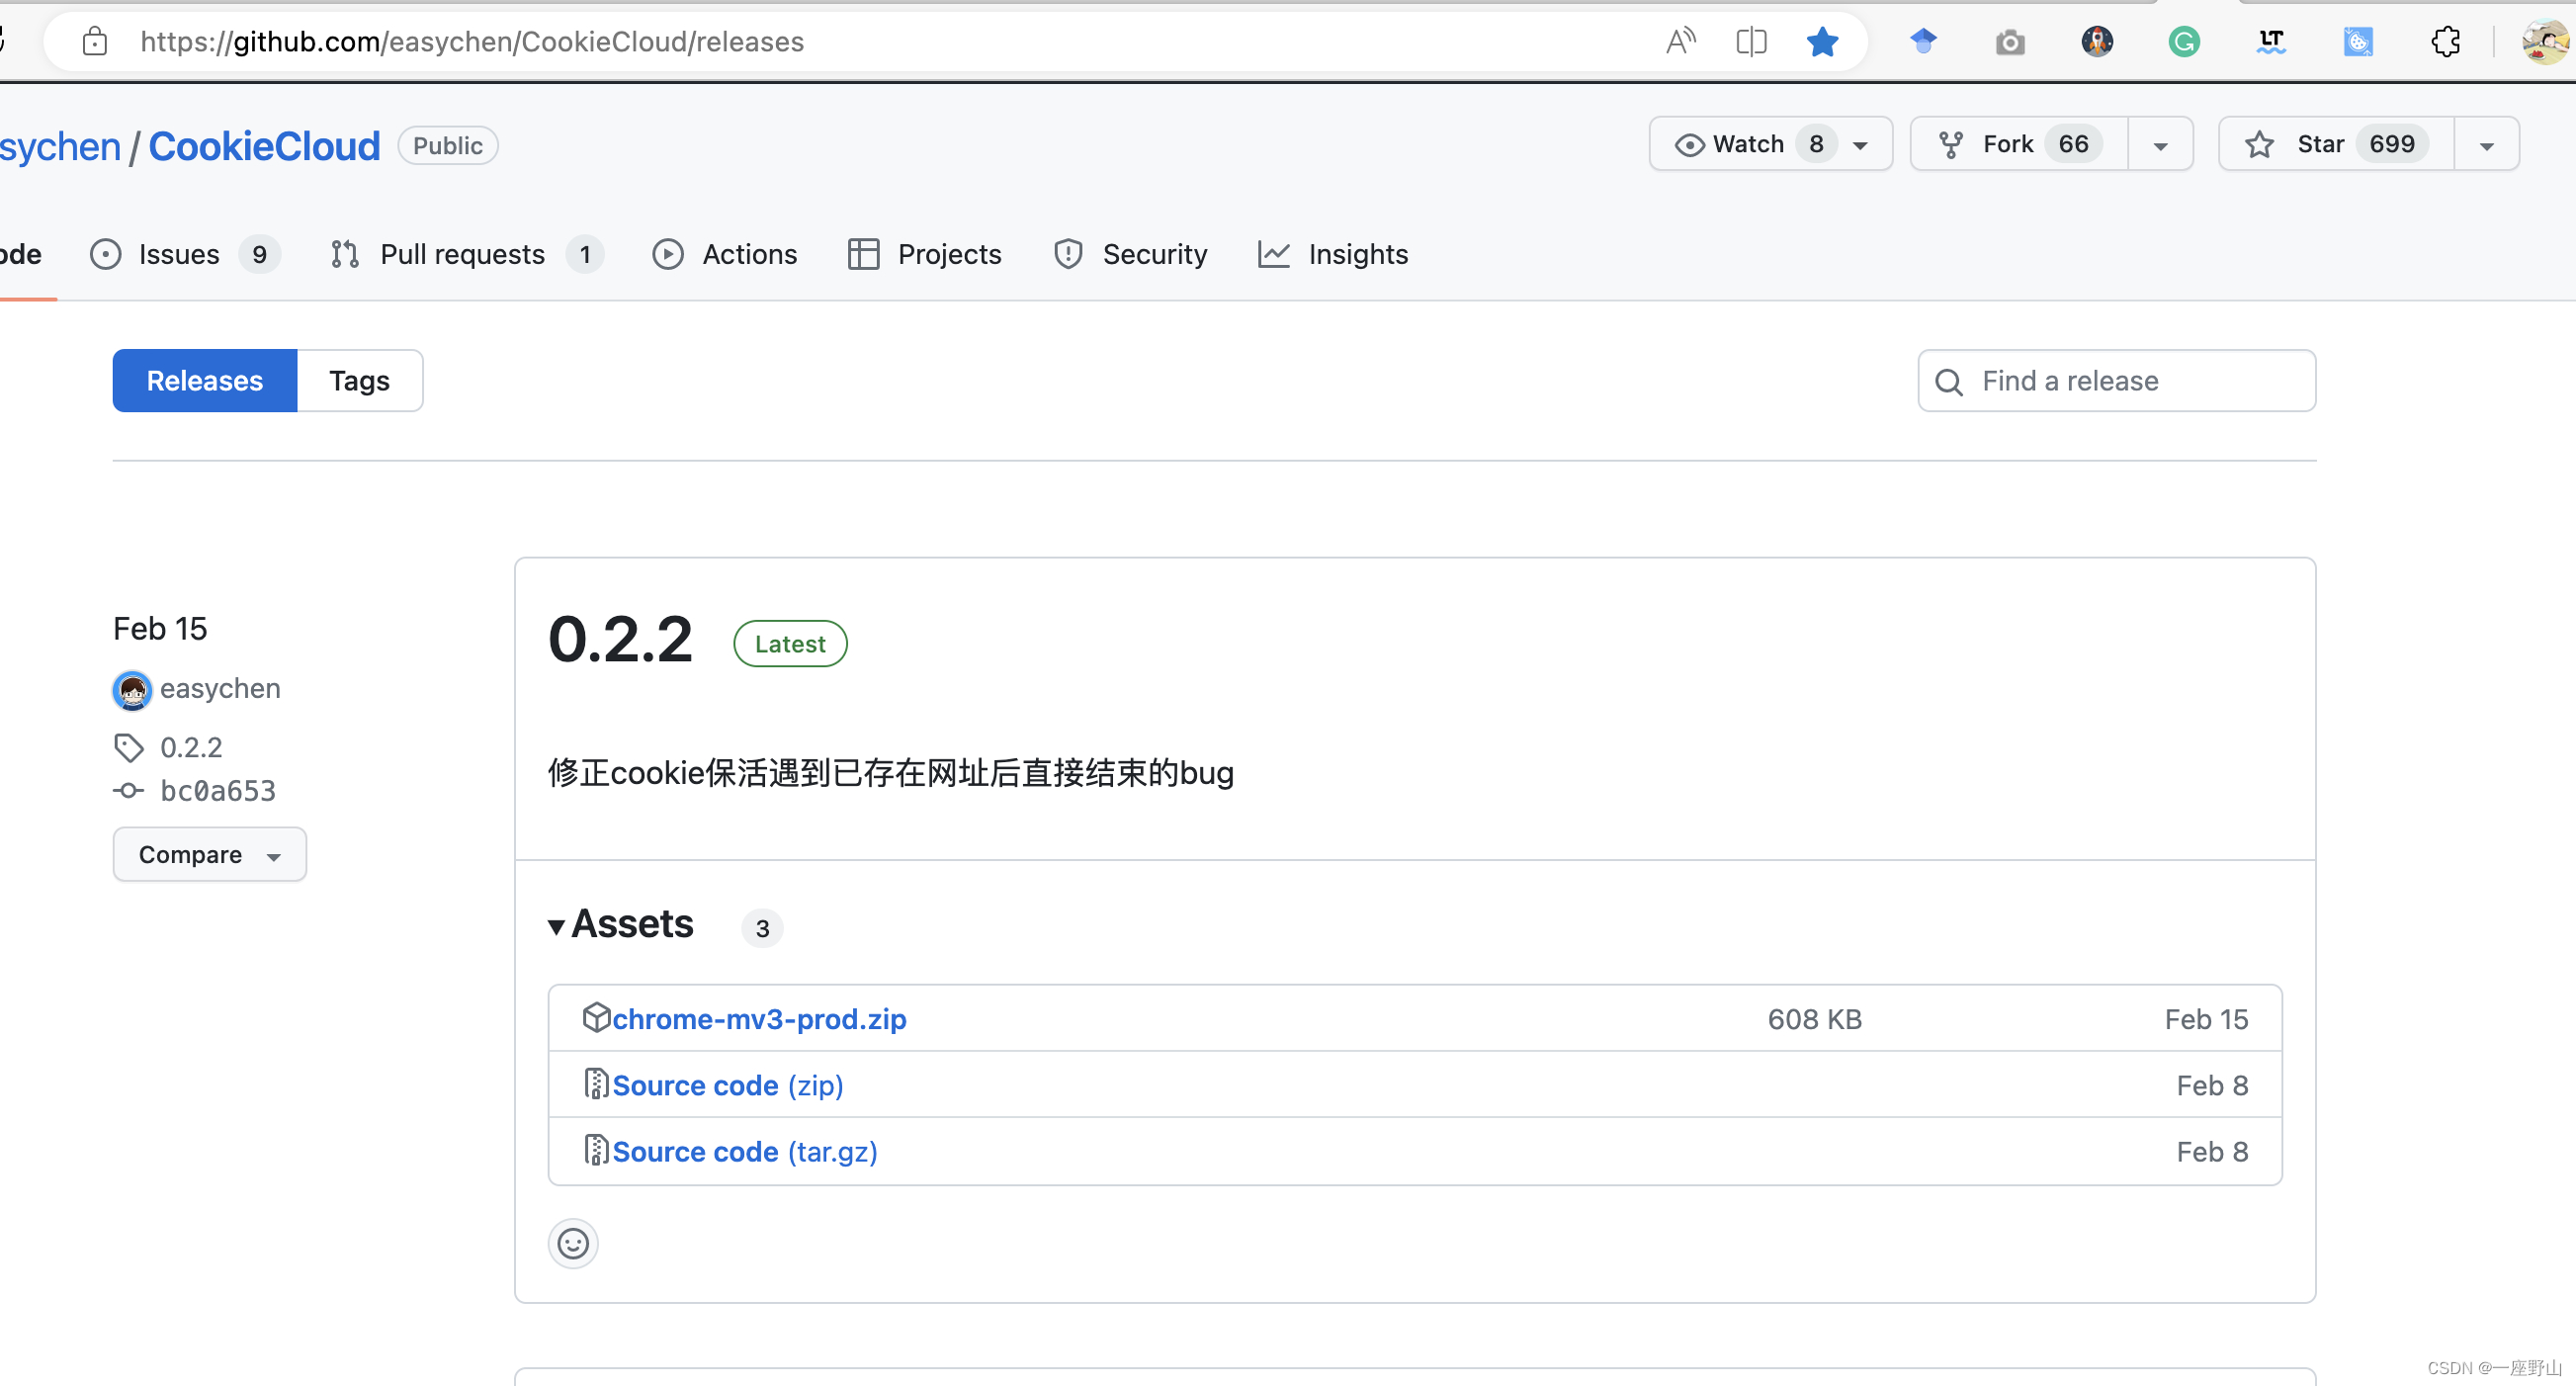
Task: Open commit bc0a653
Action: tap(218, 791)
